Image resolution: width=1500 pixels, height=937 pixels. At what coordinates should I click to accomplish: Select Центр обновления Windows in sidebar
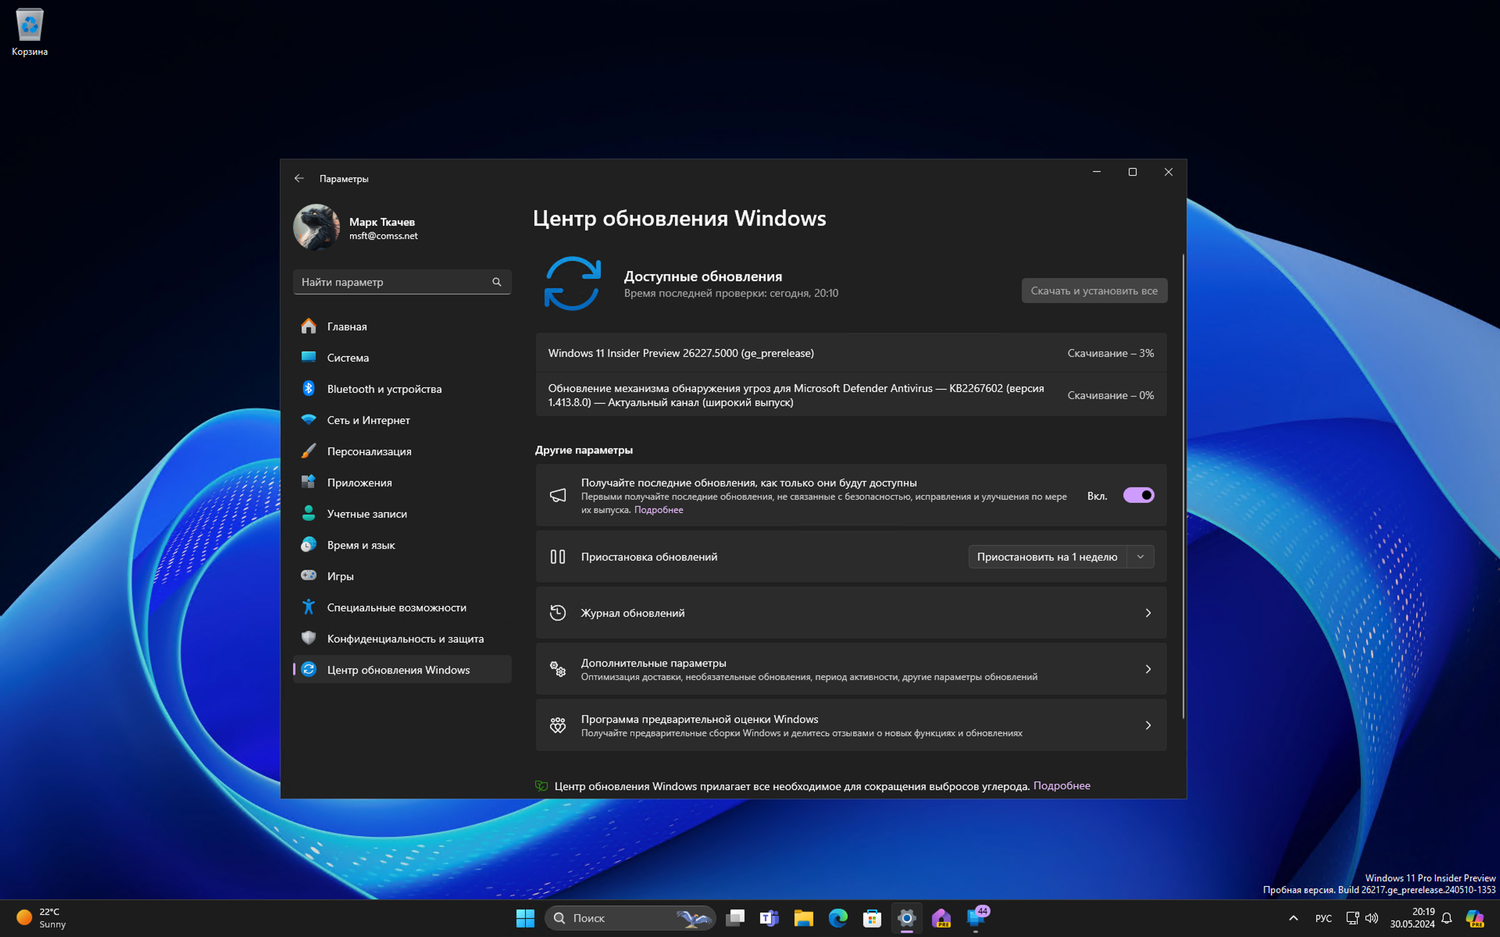click(x=398, y=669)
